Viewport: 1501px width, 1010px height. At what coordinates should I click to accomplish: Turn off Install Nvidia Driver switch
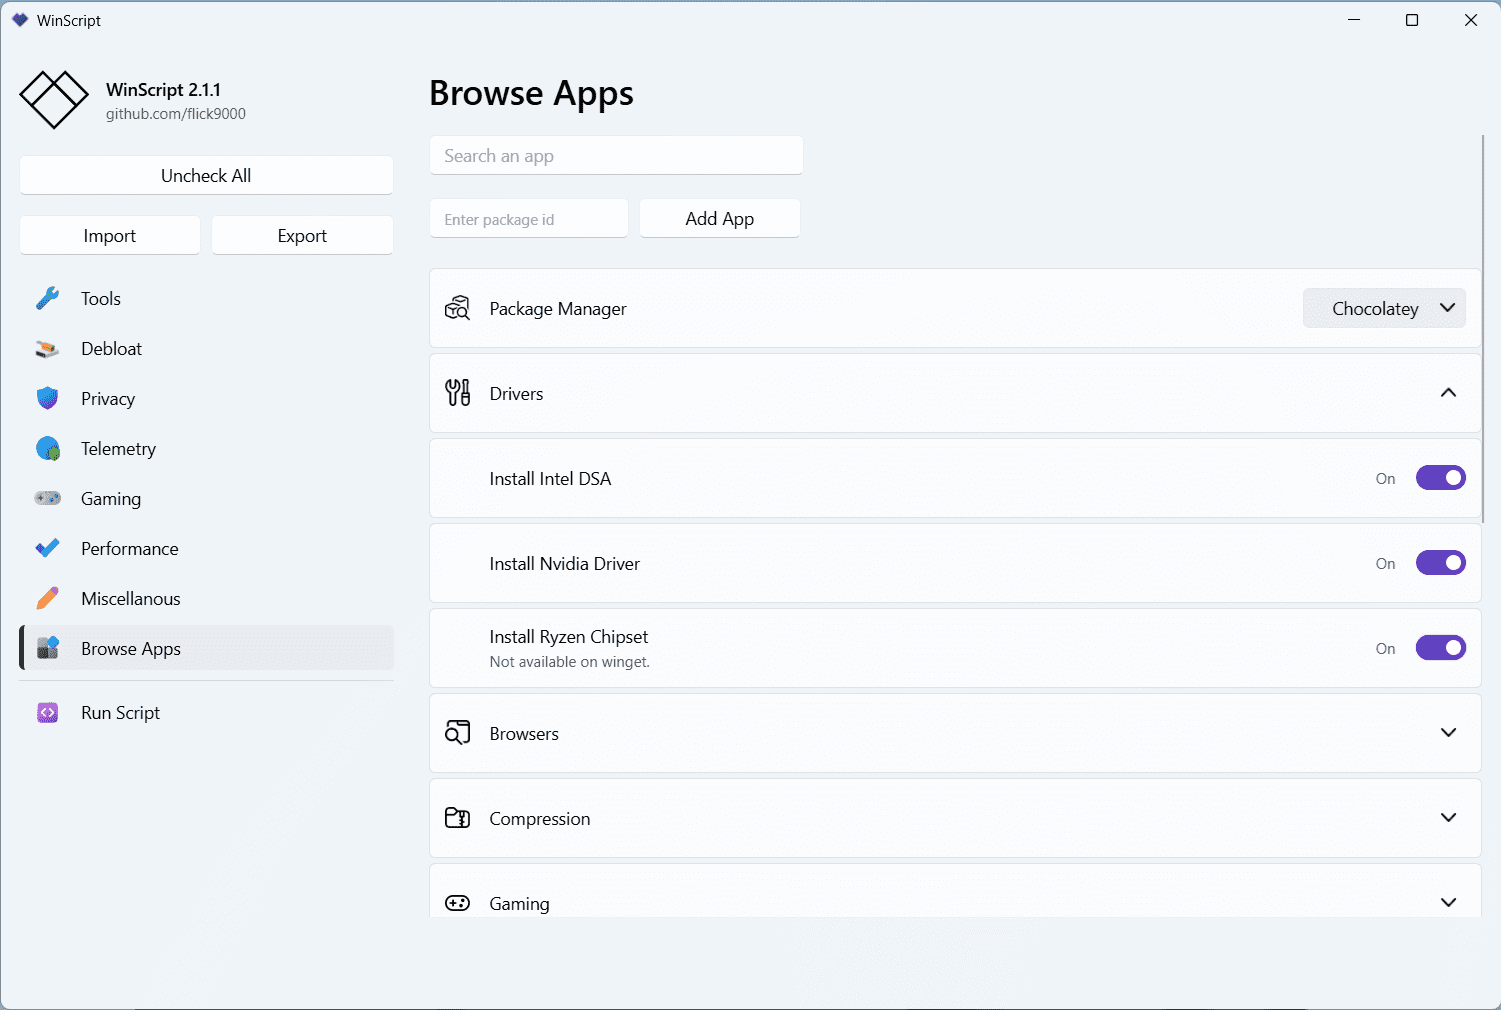(1440, 563)
